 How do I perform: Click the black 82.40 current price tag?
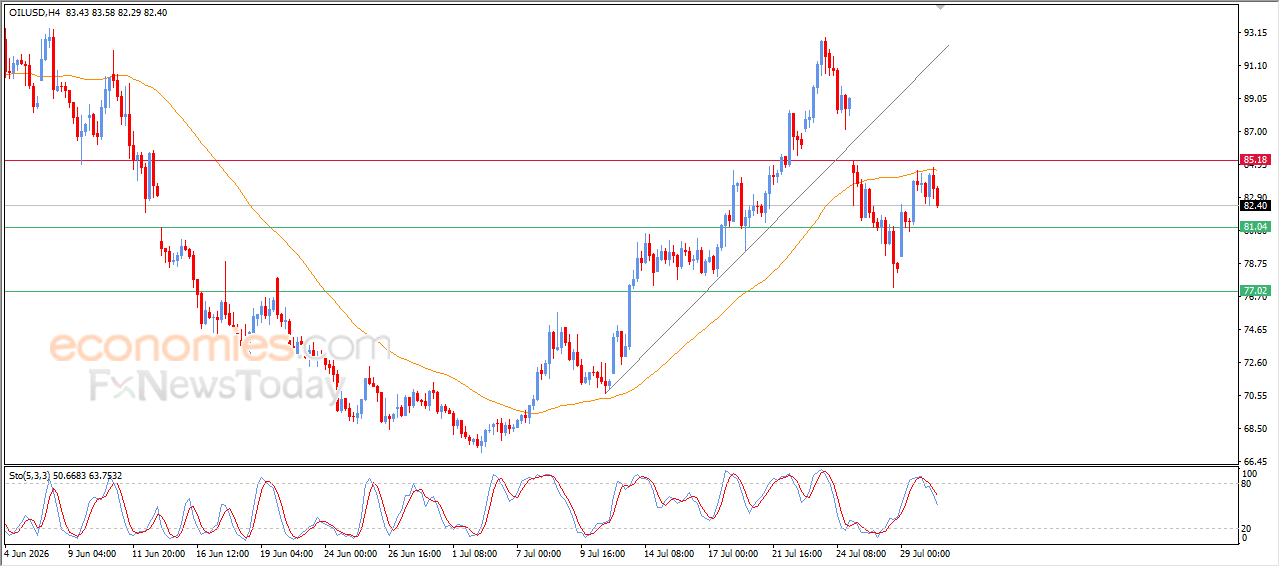pos(1255,206)
